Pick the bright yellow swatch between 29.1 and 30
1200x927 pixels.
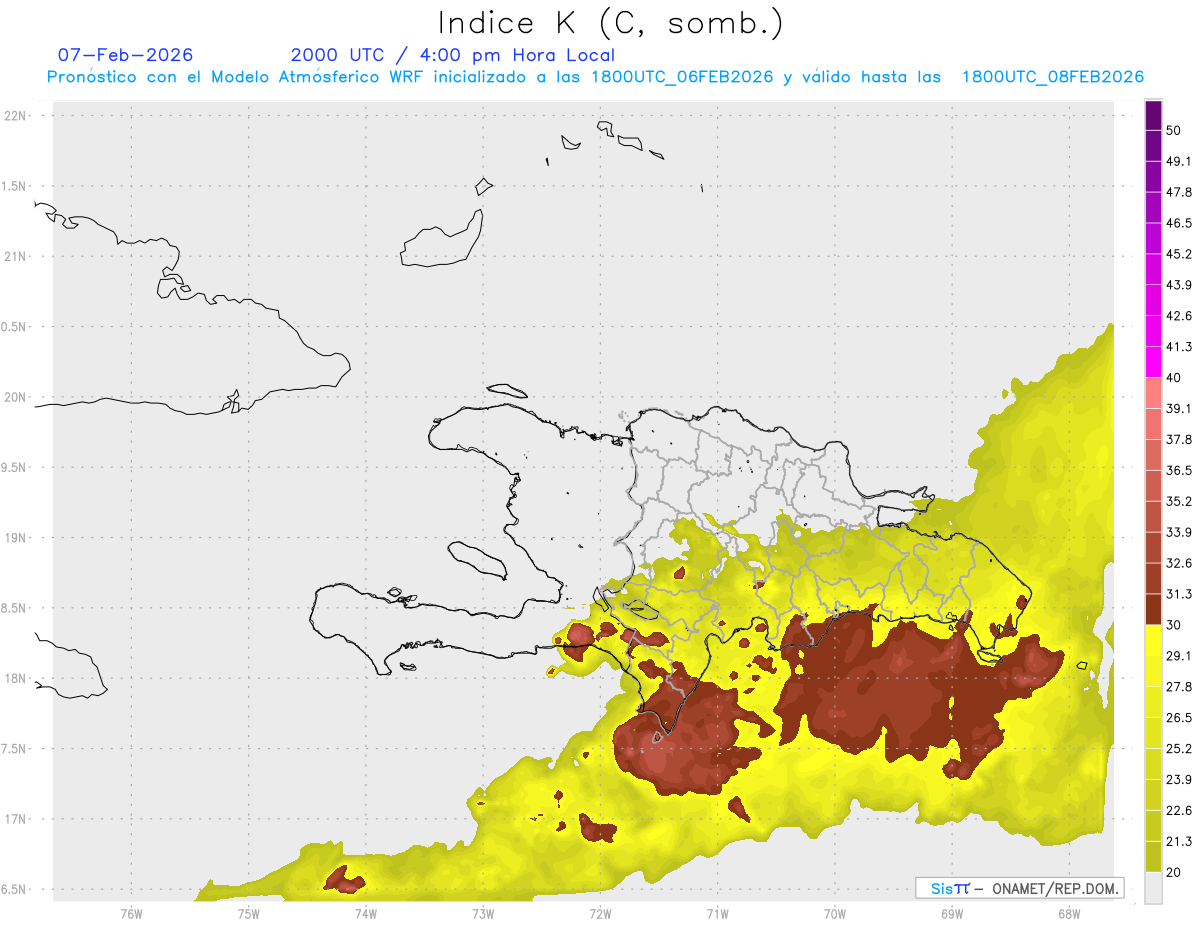click(1153, 640)
